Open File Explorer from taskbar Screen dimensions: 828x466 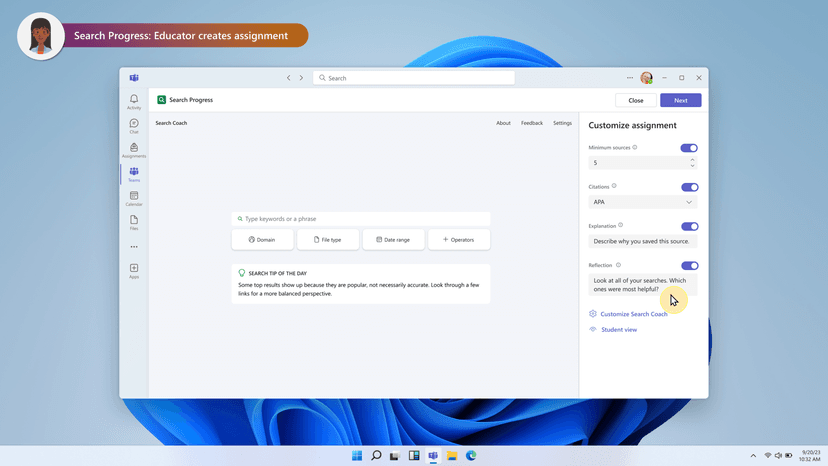pos(452,455)
